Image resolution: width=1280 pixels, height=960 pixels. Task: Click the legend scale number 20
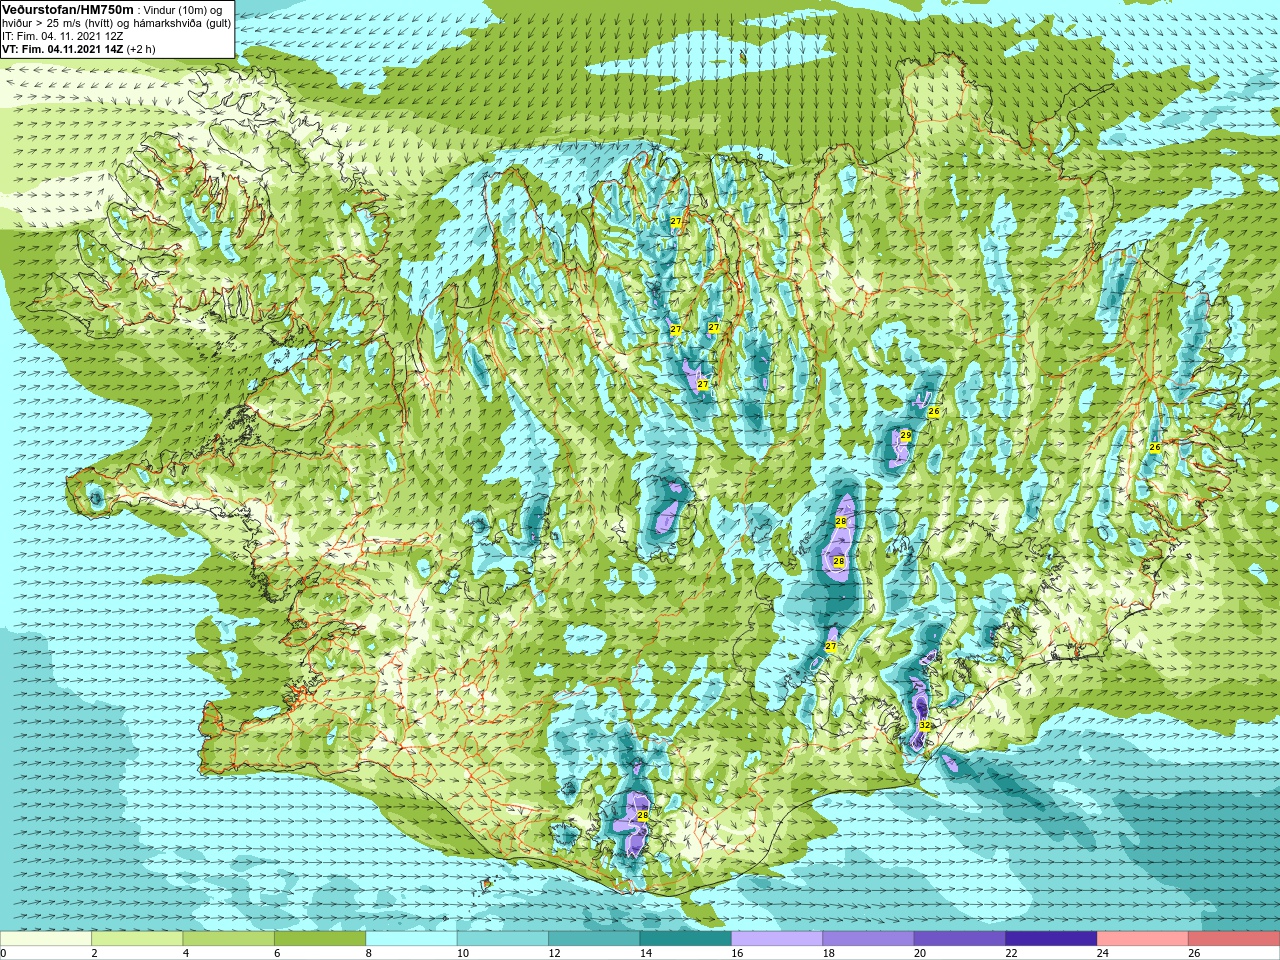[x=920, y=953]
